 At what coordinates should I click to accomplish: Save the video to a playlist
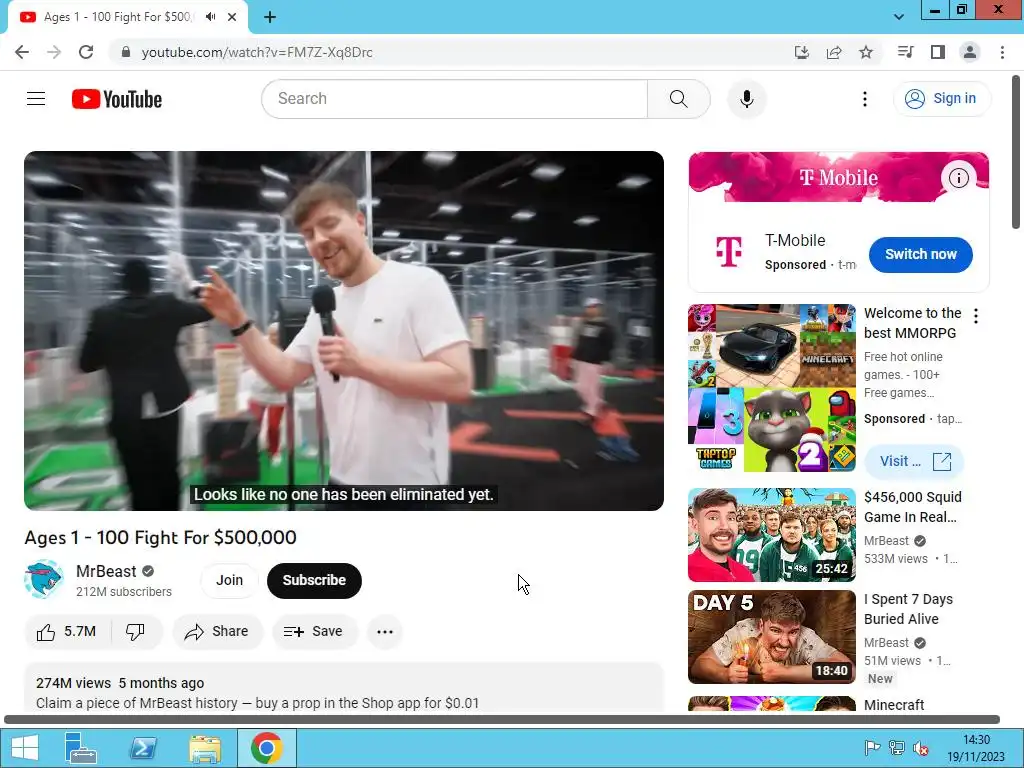point(314,632)
